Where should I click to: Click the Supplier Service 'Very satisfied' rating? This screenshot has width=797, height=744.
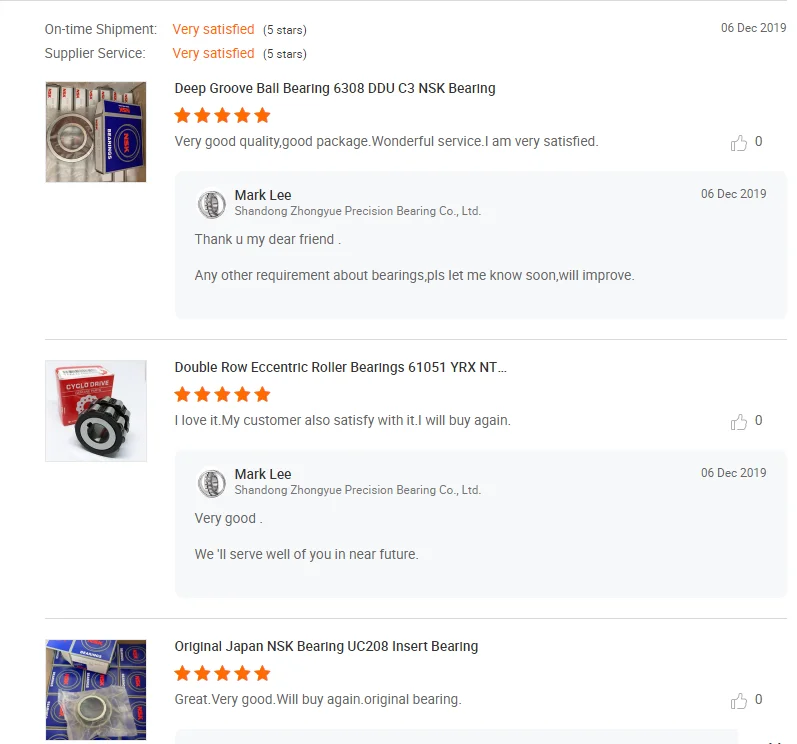coord(213,53)
